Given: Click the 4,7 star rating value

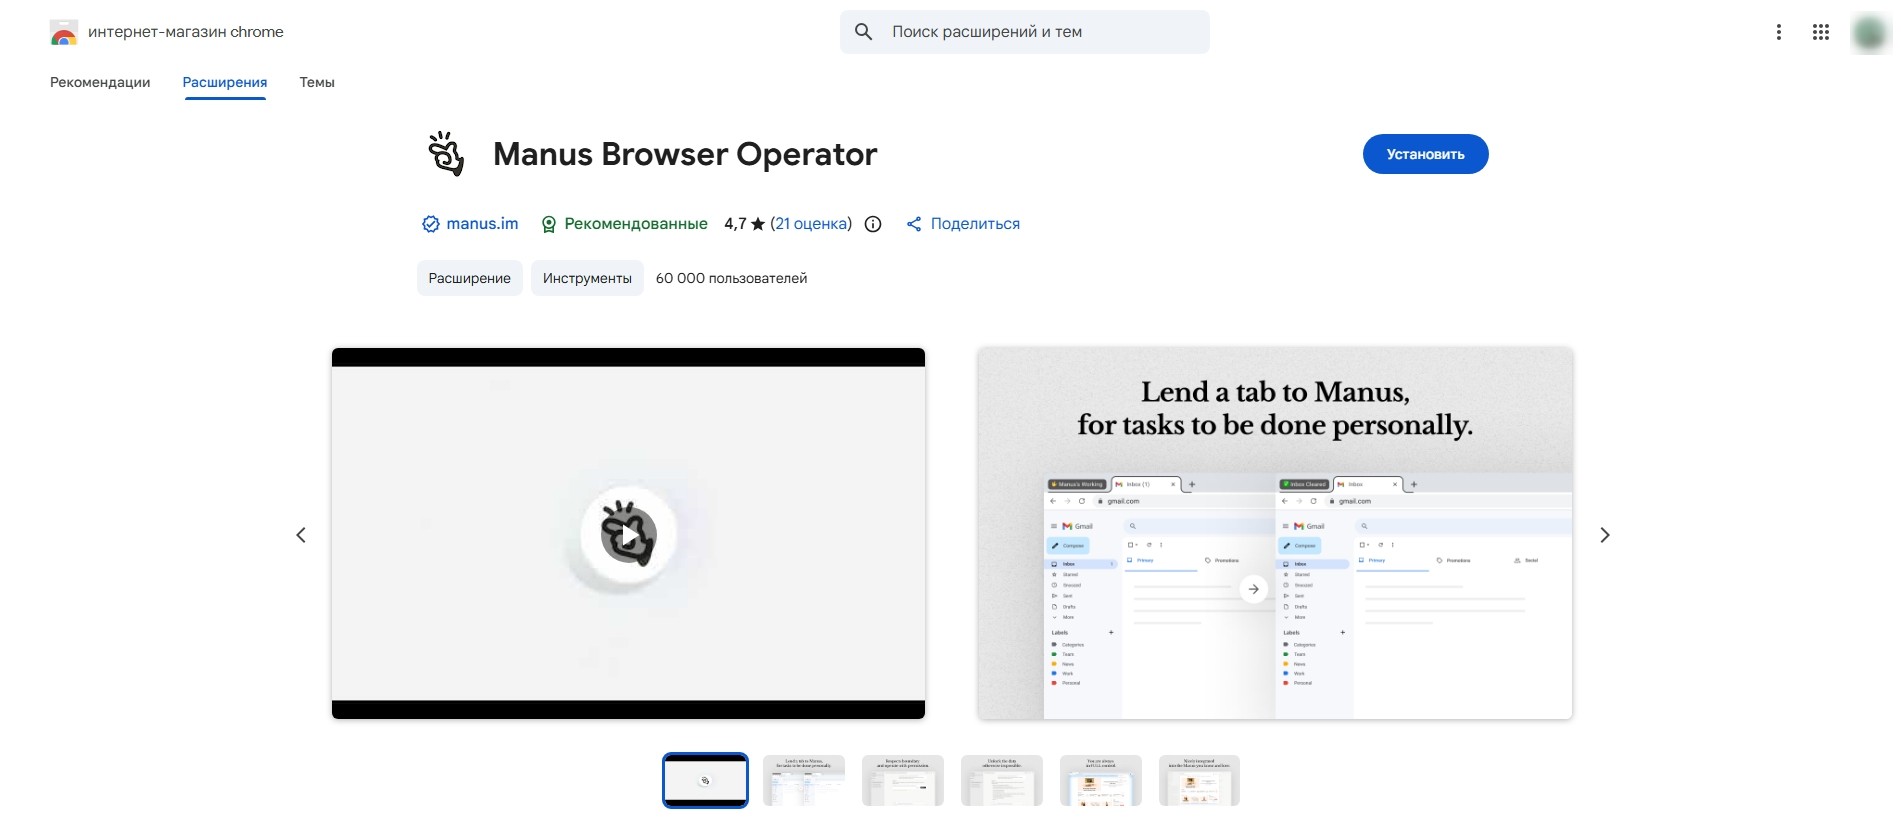Looking at the screenshot, I should tap(745, 224).
